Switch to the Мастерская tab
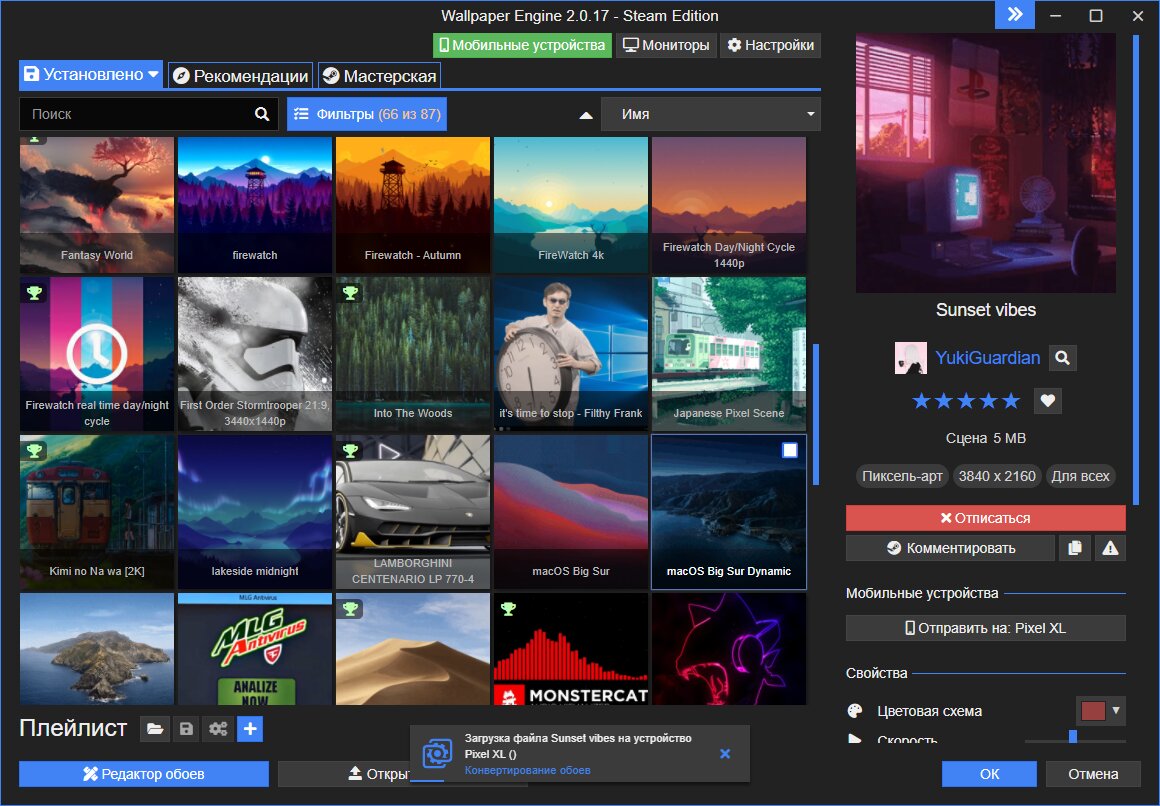 click(380, 76)
